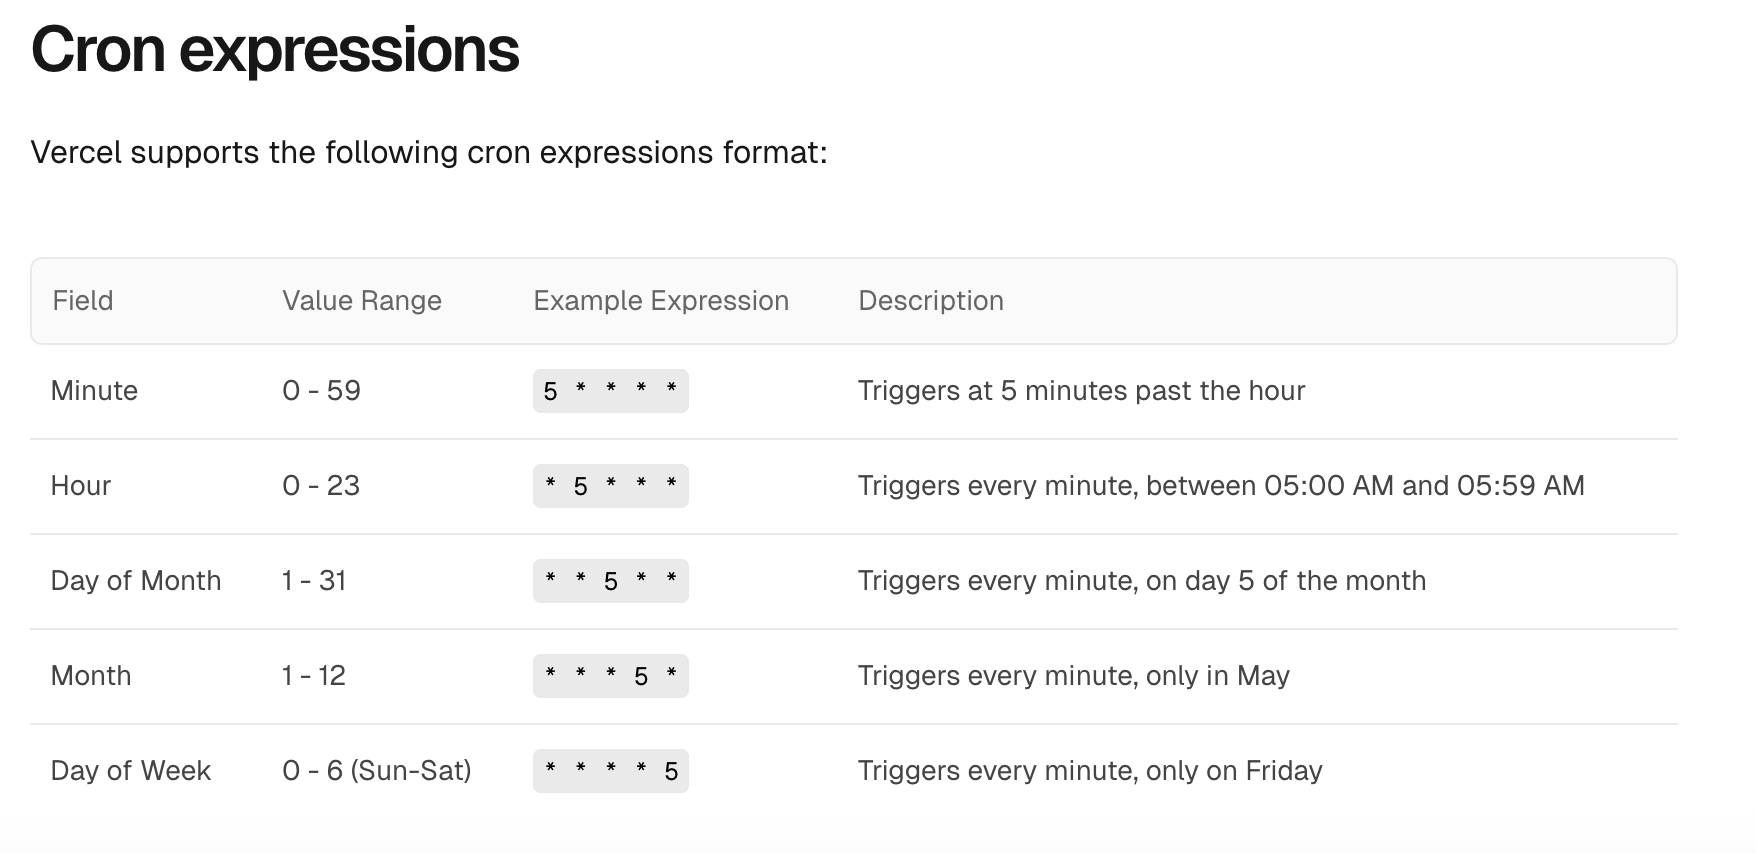Click the Hour field cell
The width and height of the screenshot is (1756, 854).
pyautogui.click(x=81, y=486)
